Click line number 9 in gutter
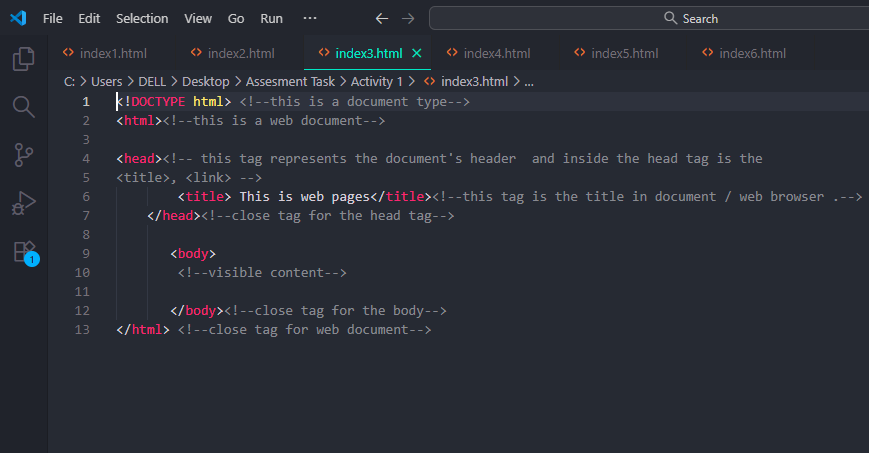The width and height of the screenshot is (869, 453). click(86, 253)
